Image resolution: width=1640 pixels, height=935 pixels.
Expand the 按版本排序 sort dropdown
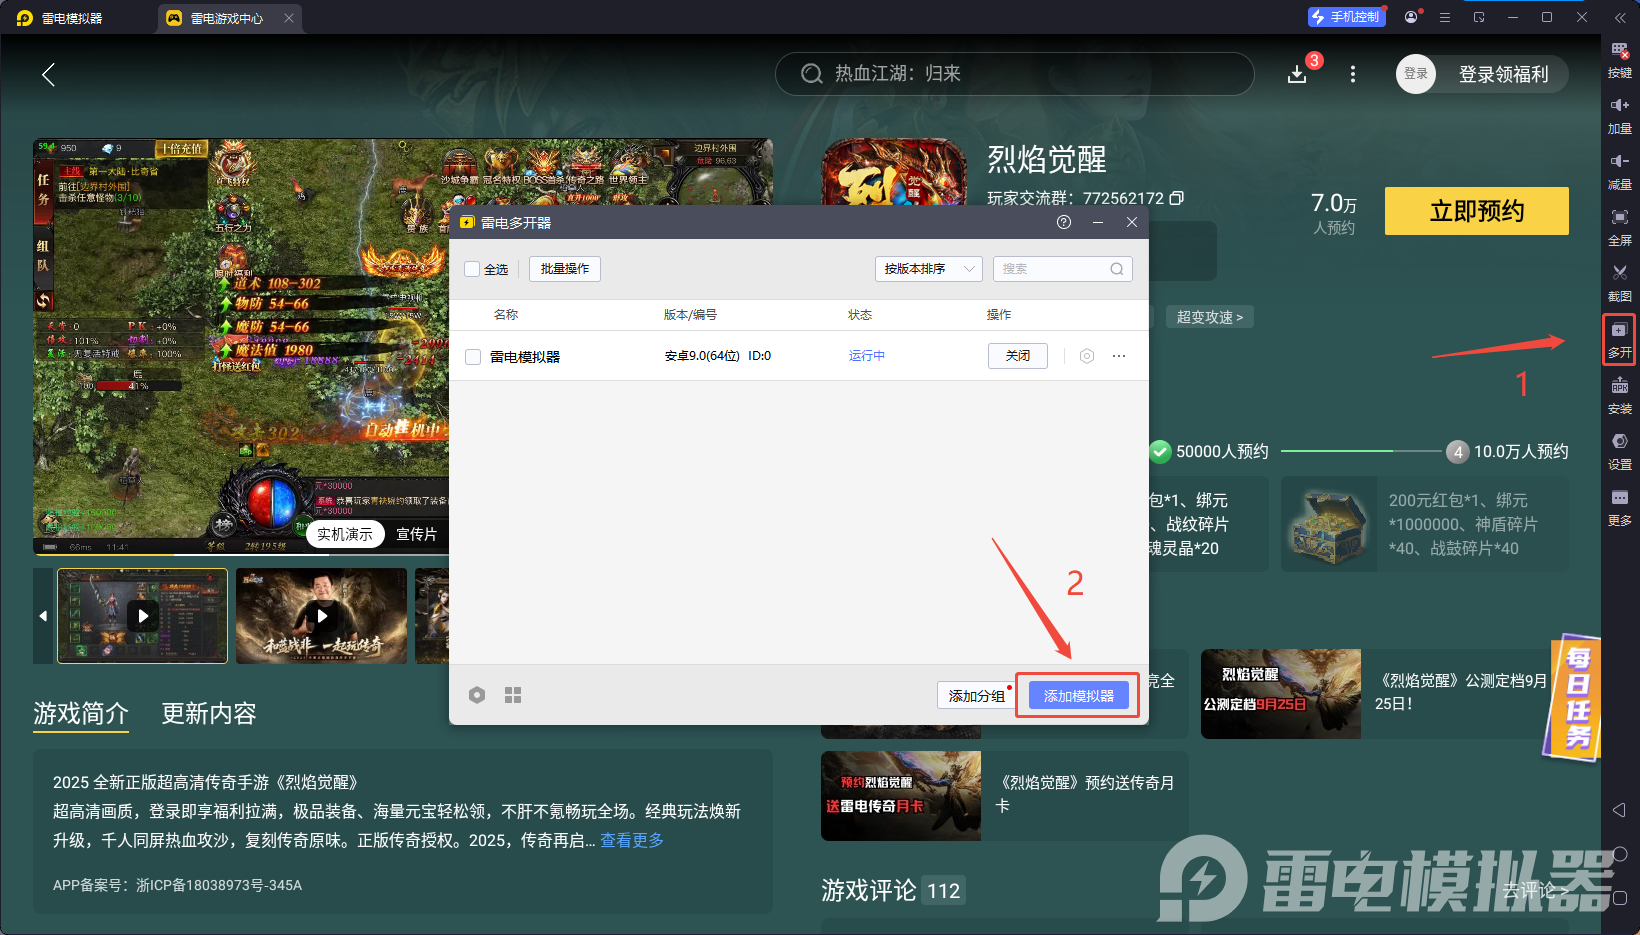click(x=929, y=269)
